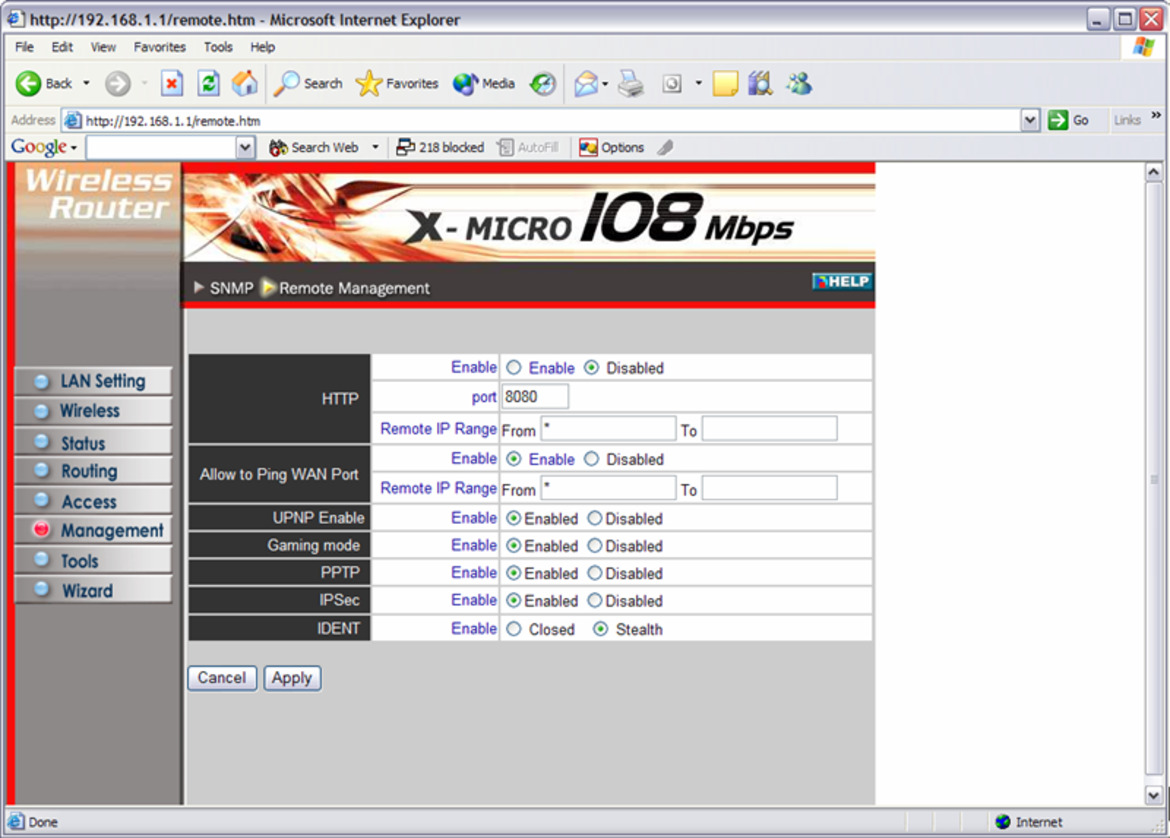1170x838 pixels.
Task: Go back with the Back arrow icon
Action: pos(28,84)
